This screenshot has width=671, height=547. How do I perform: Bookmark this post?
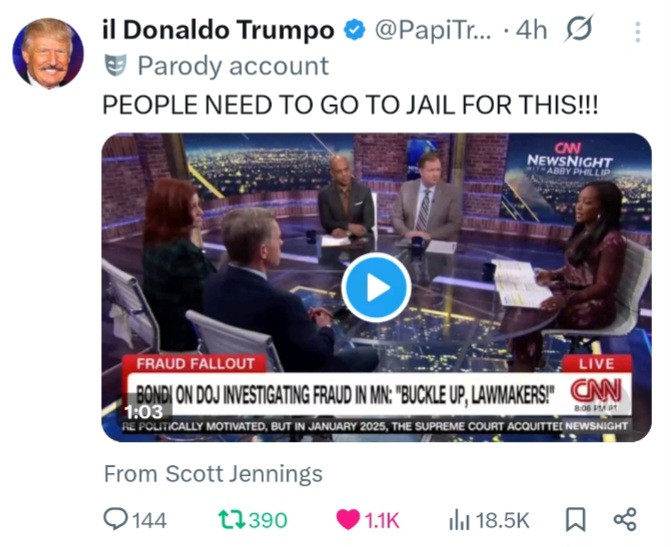[576, 520]
